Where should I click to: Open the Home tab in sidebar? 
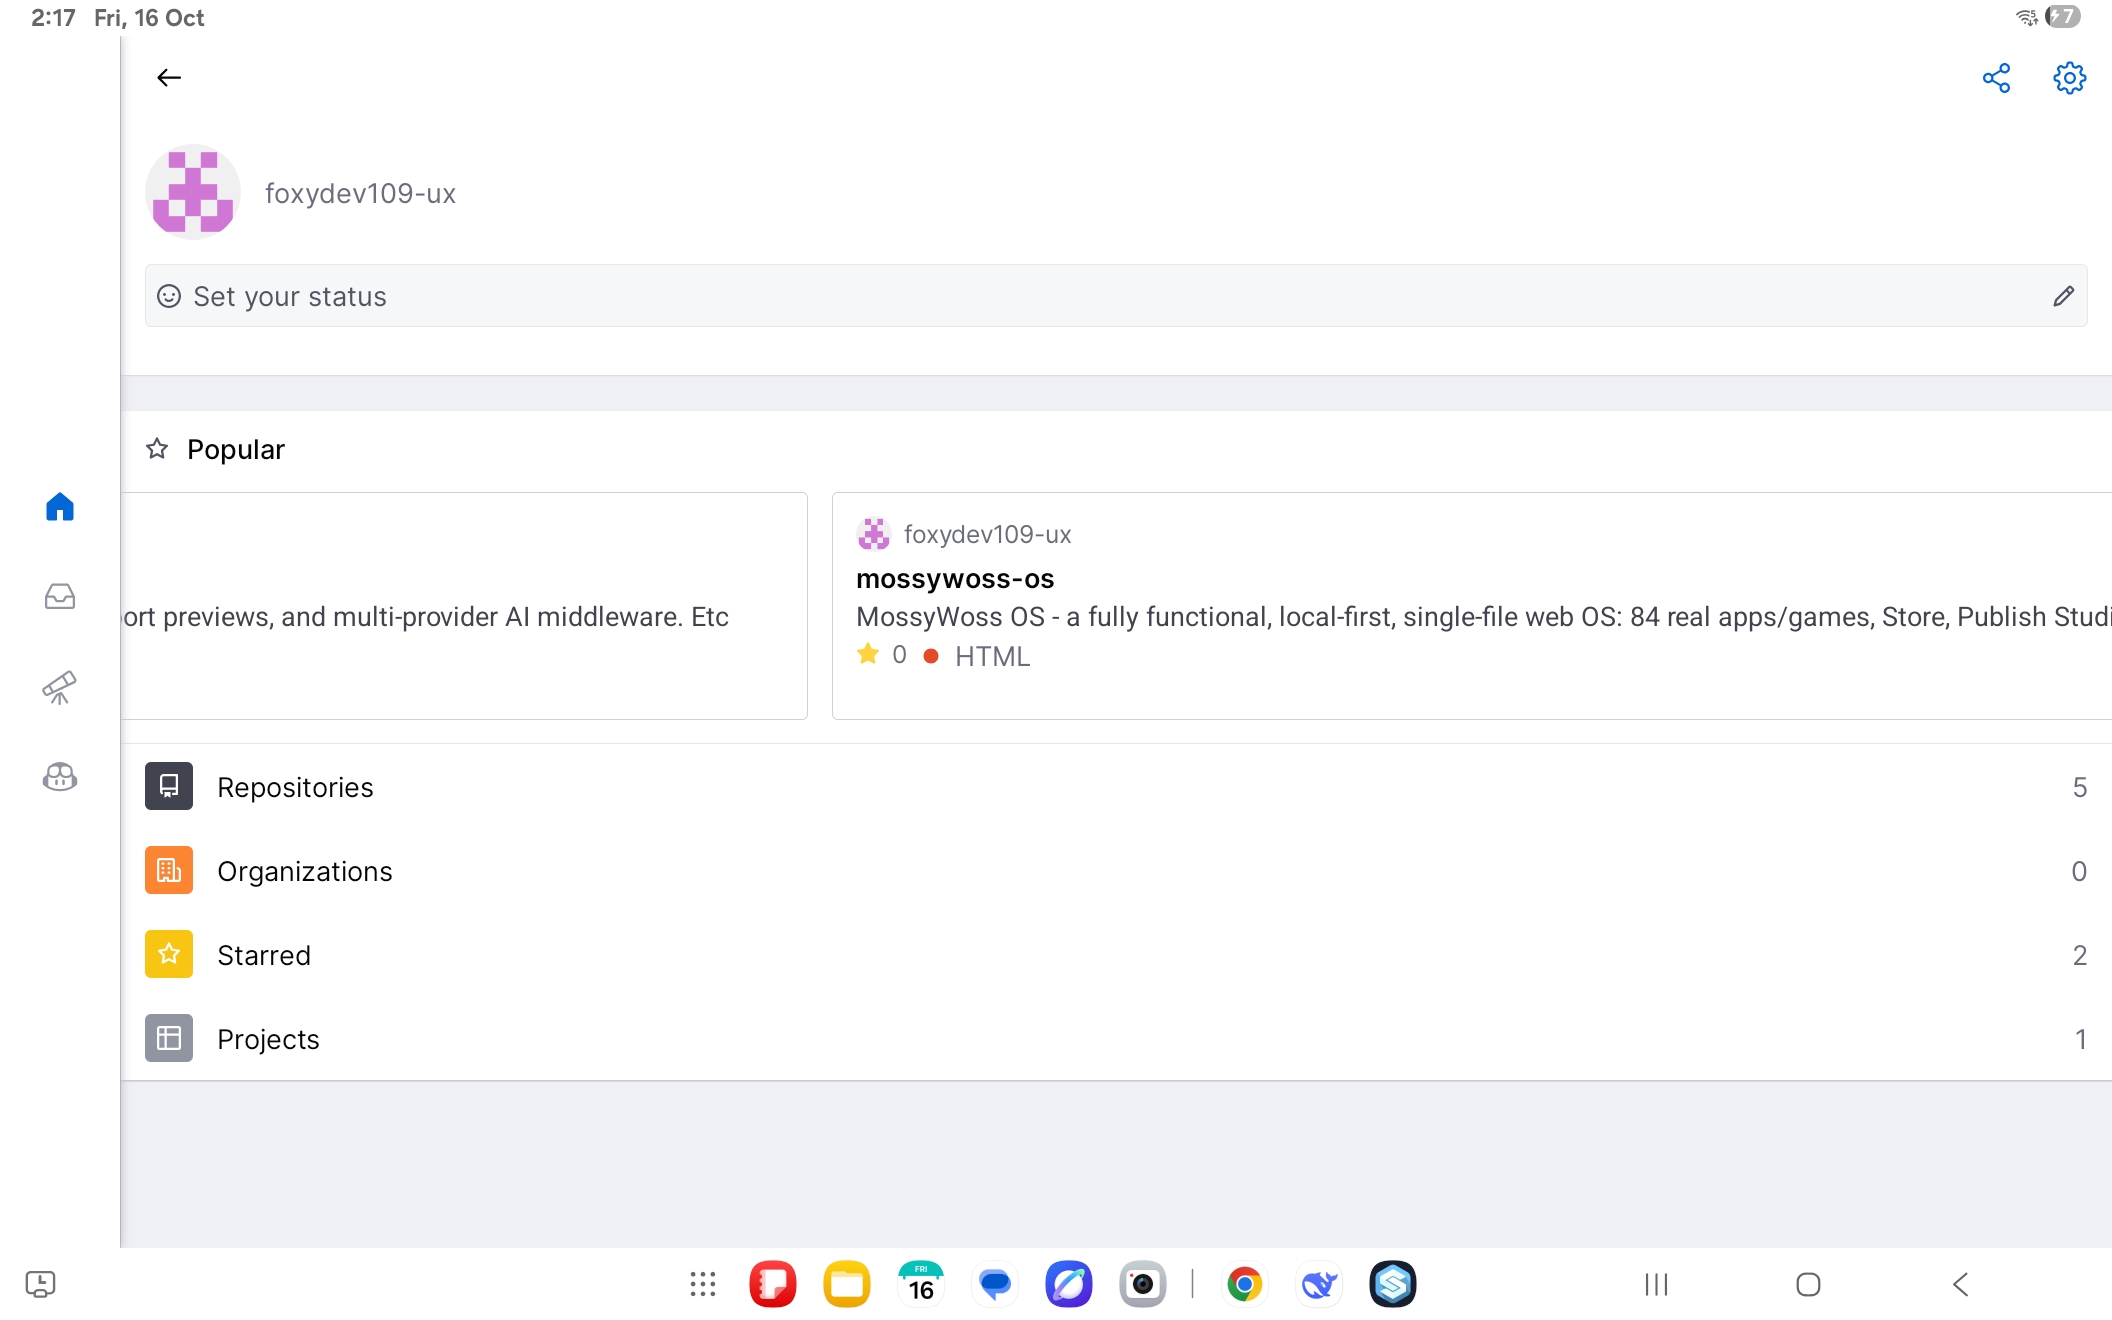tap(60, 507)
